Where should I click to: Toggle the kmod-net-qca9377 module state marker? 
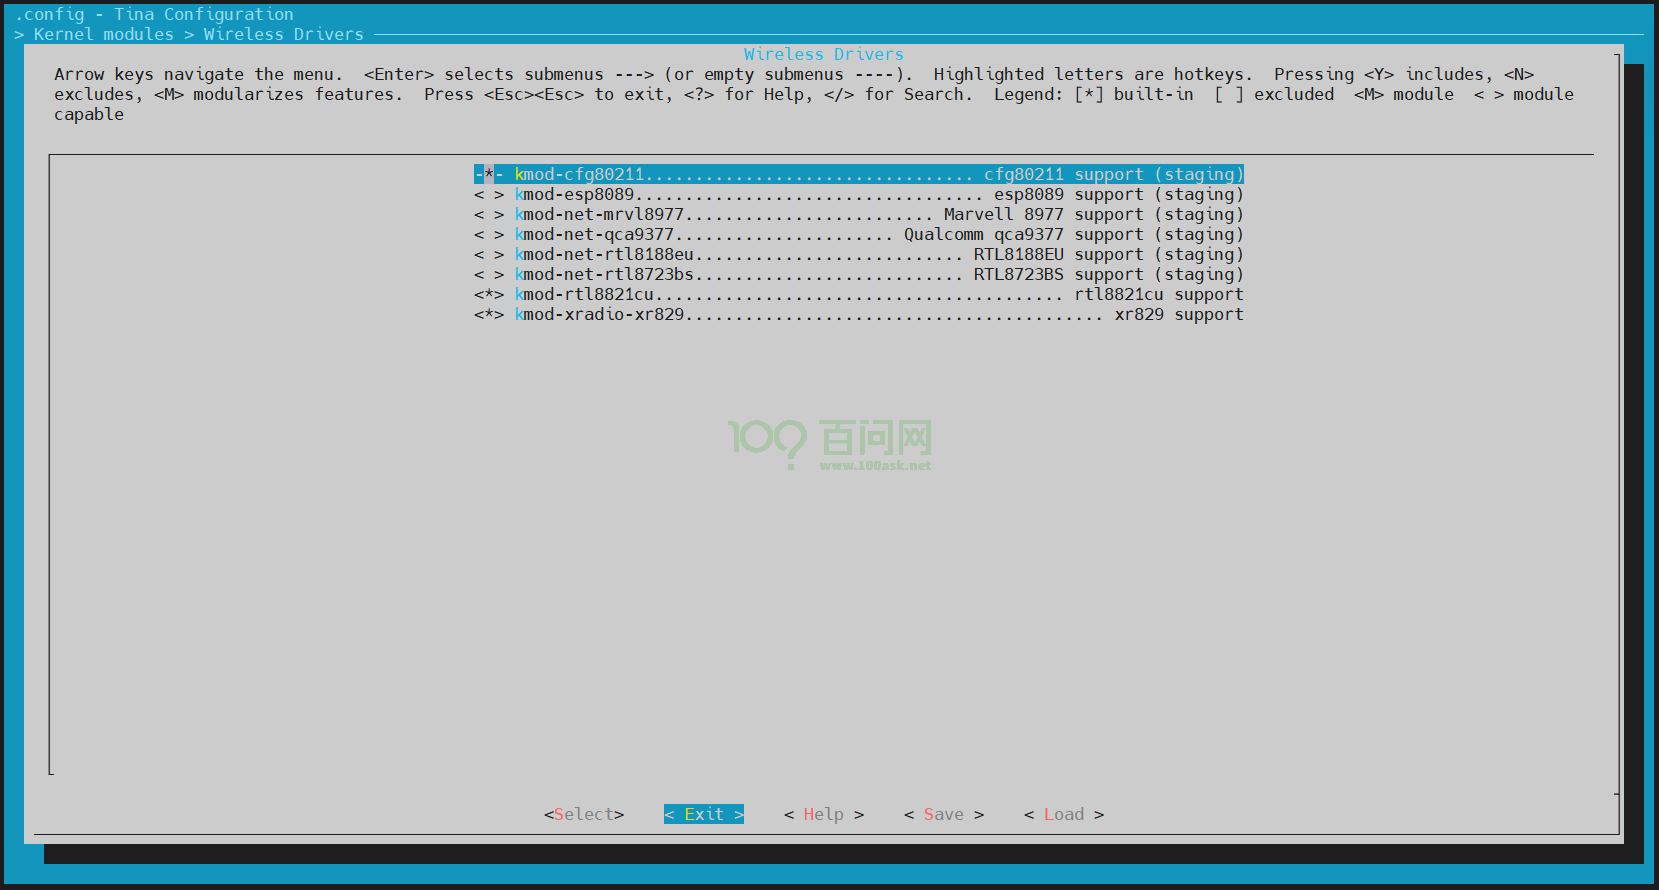pyautogui.click(x=488, y=235)
